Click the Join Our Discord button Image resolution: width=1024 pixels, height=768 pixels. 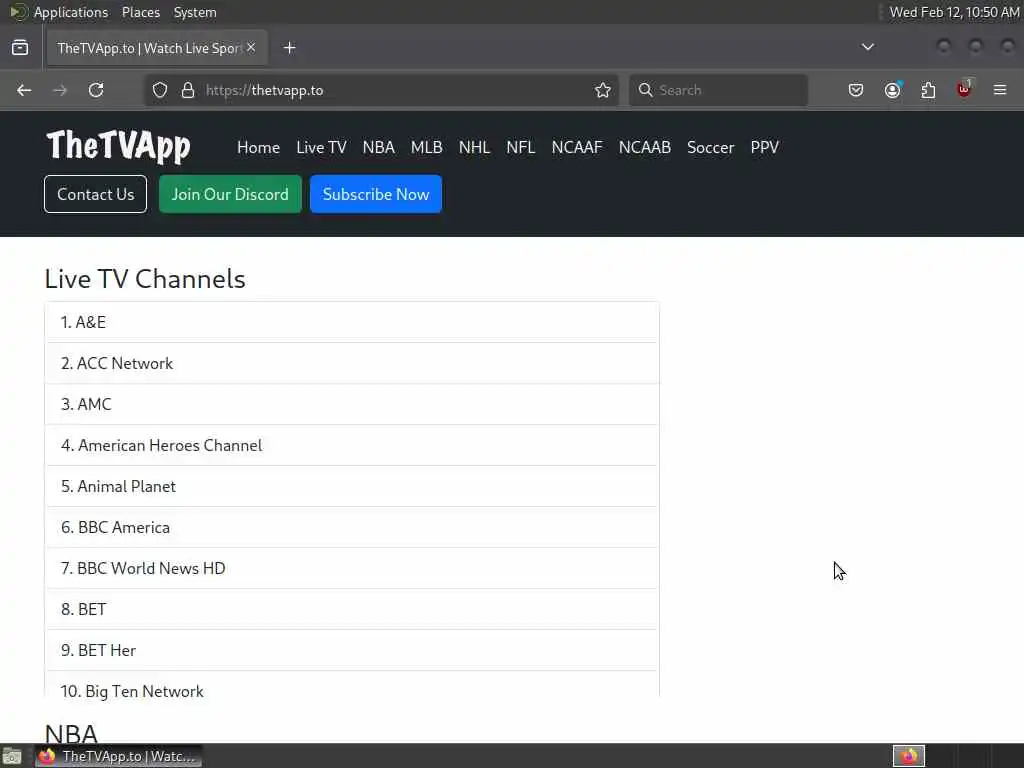(x=230, y=194)
